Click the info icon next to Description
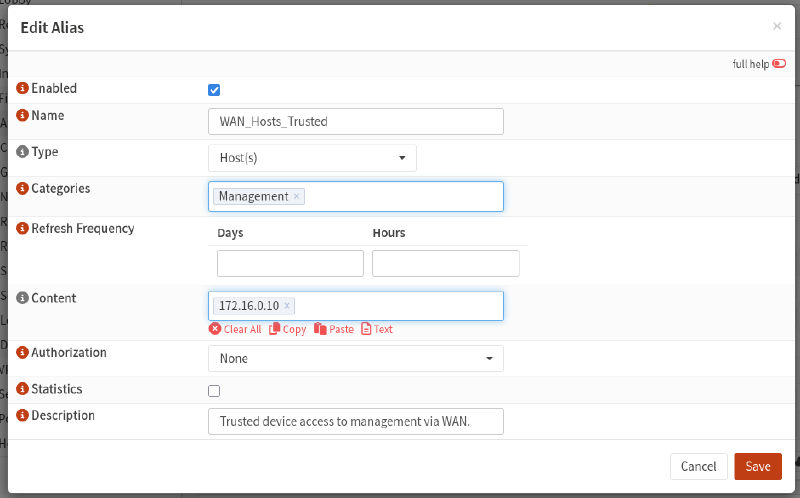 point(22,415)
